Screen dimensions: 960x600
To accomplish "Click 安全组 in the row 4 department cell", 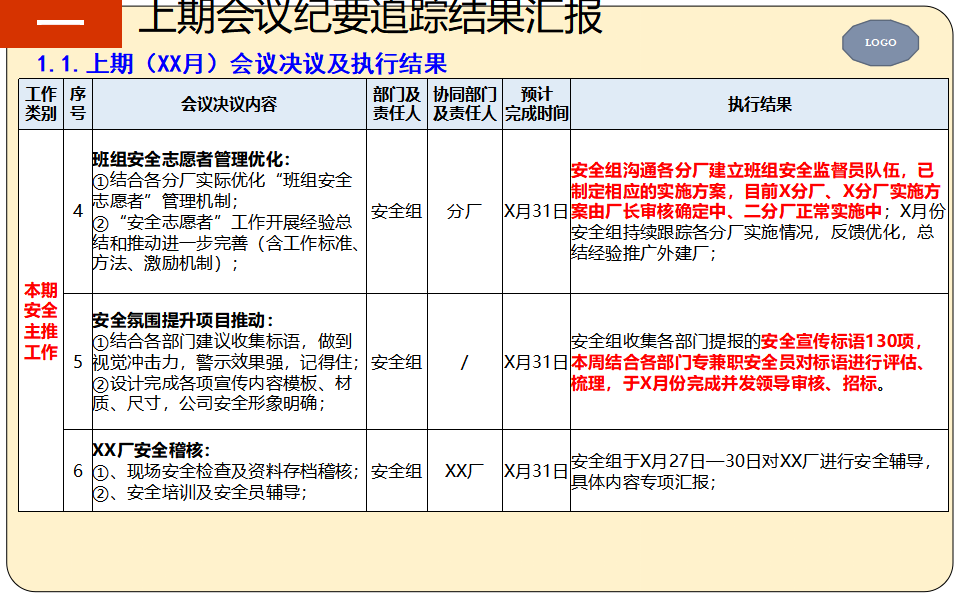I will coord(397,211).
